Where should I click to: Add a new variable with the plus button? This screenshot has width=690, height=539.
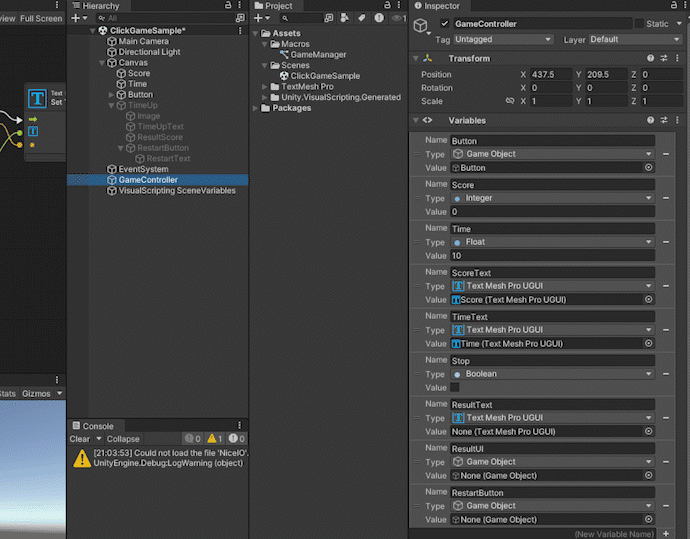click(666, 534)
